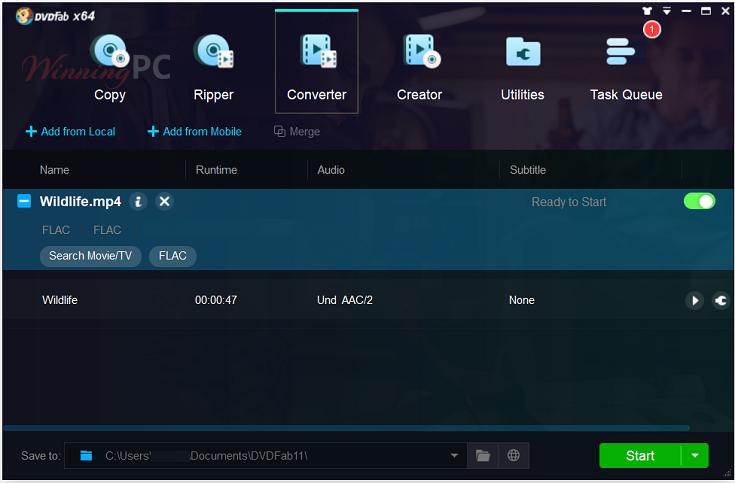735x483 pixels.
Task: Select the Converter module
Action: [316, 62]
